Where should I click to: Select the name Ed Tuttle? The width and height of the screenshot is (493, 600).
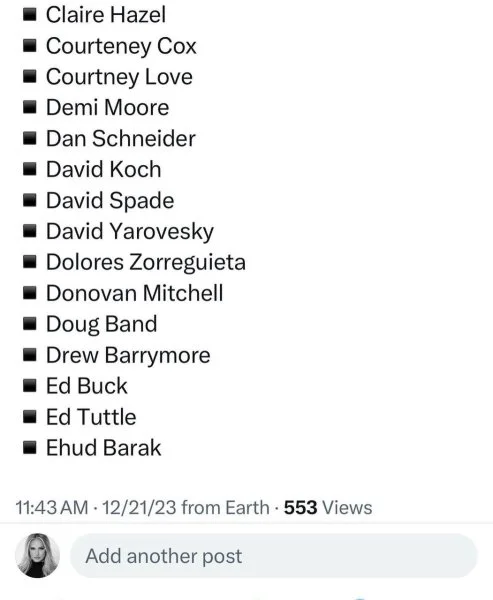point(91,417)
